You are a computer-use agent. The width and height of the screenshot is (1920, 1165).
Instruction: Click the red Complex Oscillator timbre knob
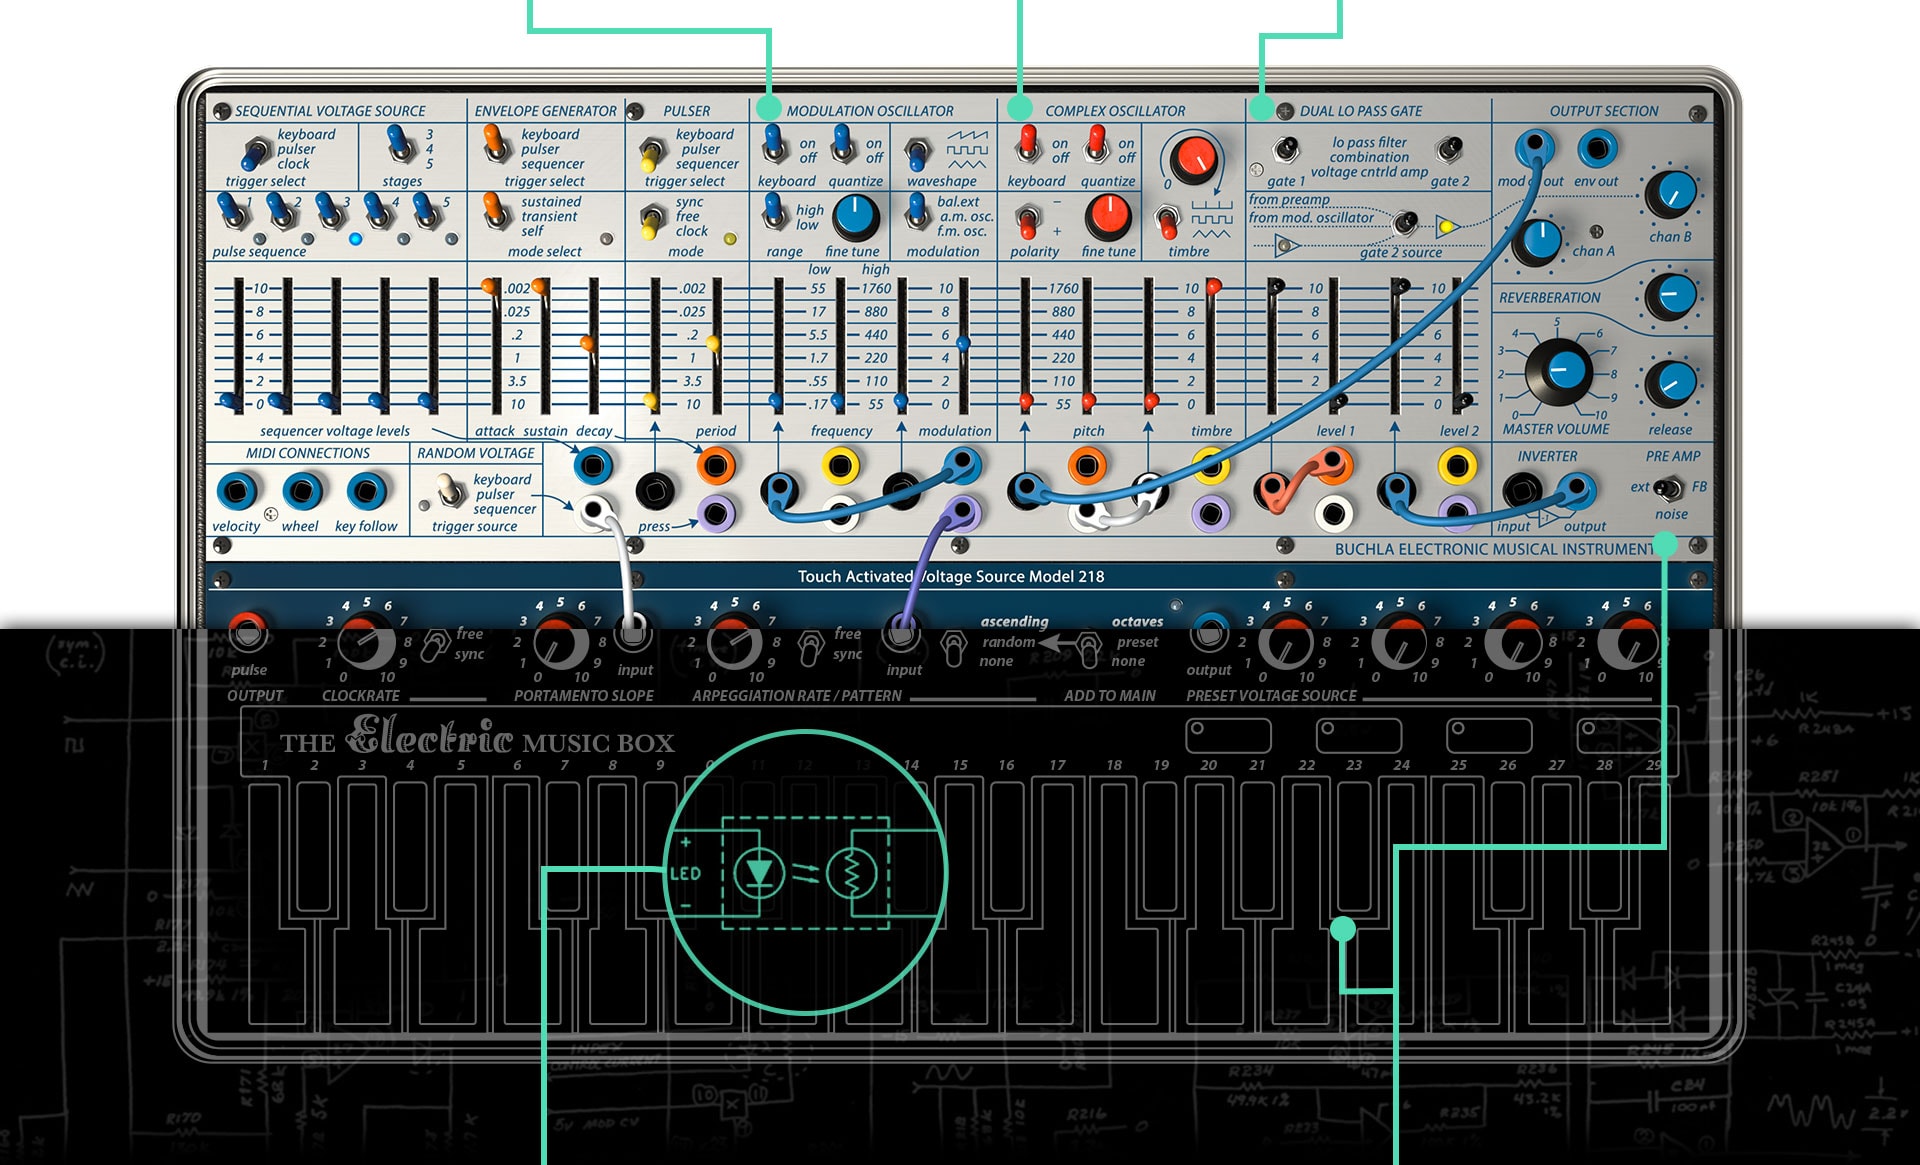(x=1192, y=158)
